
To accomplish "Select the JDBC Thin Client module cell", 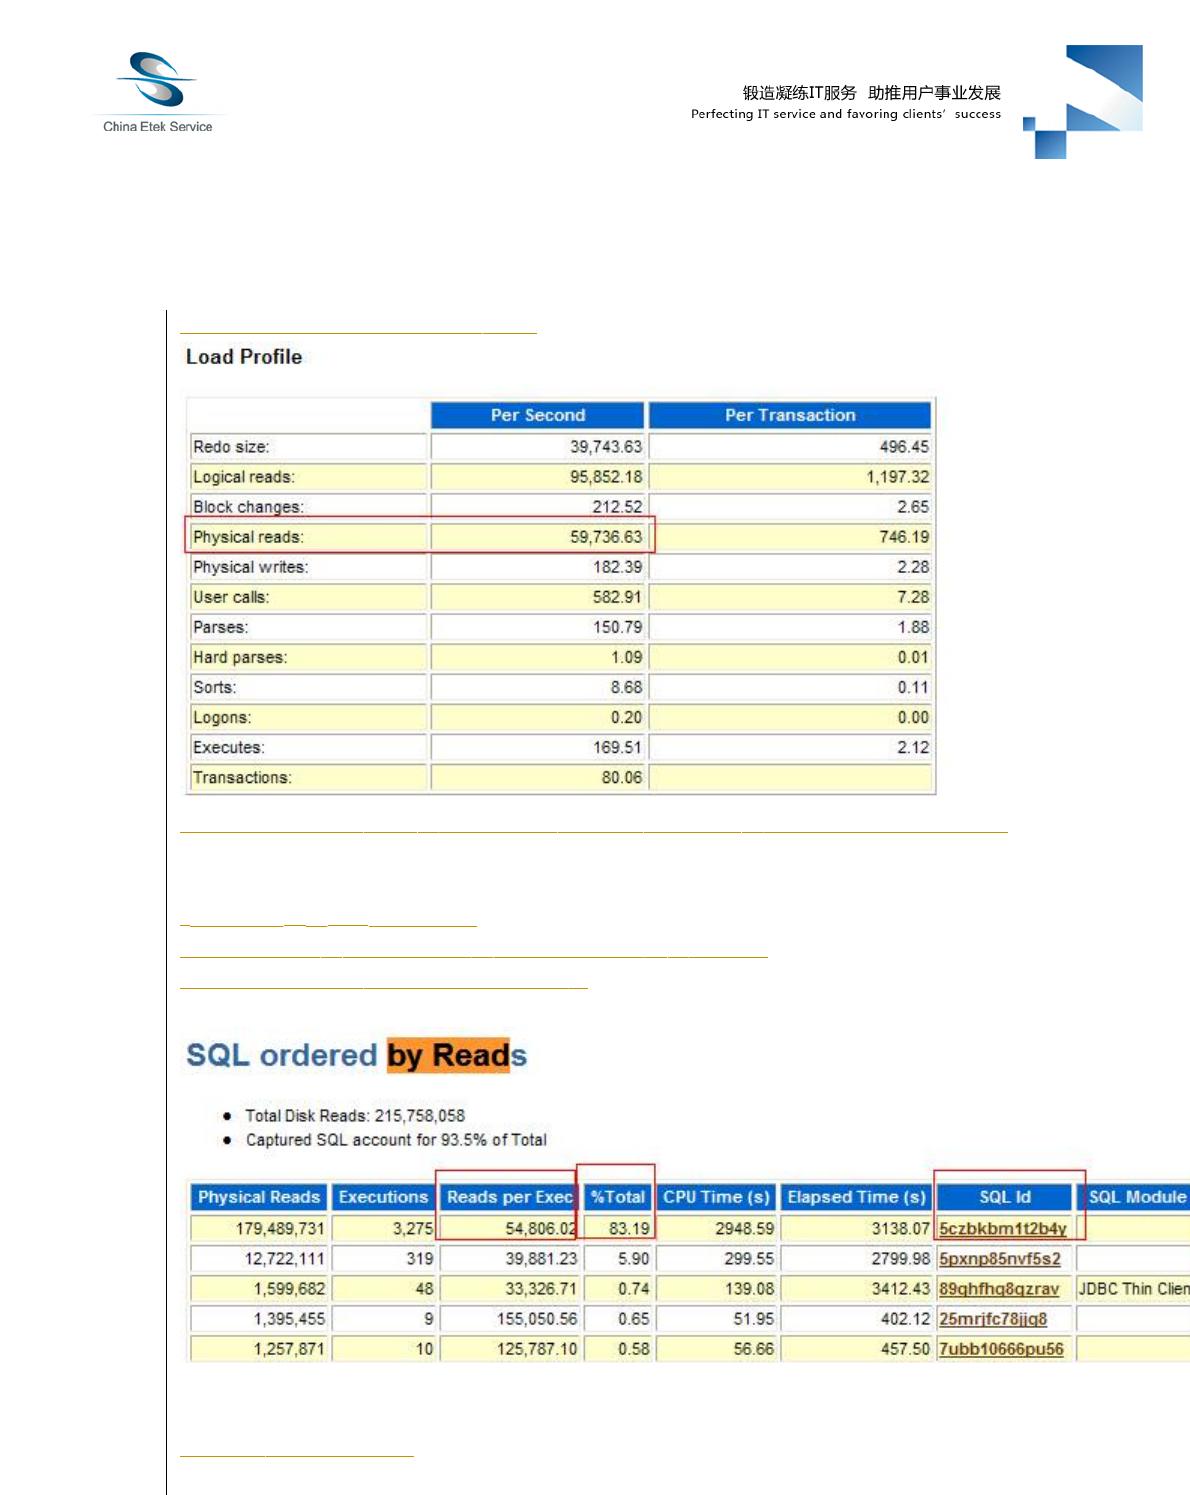I will pyautogui.click(x=1133, y=1288).
